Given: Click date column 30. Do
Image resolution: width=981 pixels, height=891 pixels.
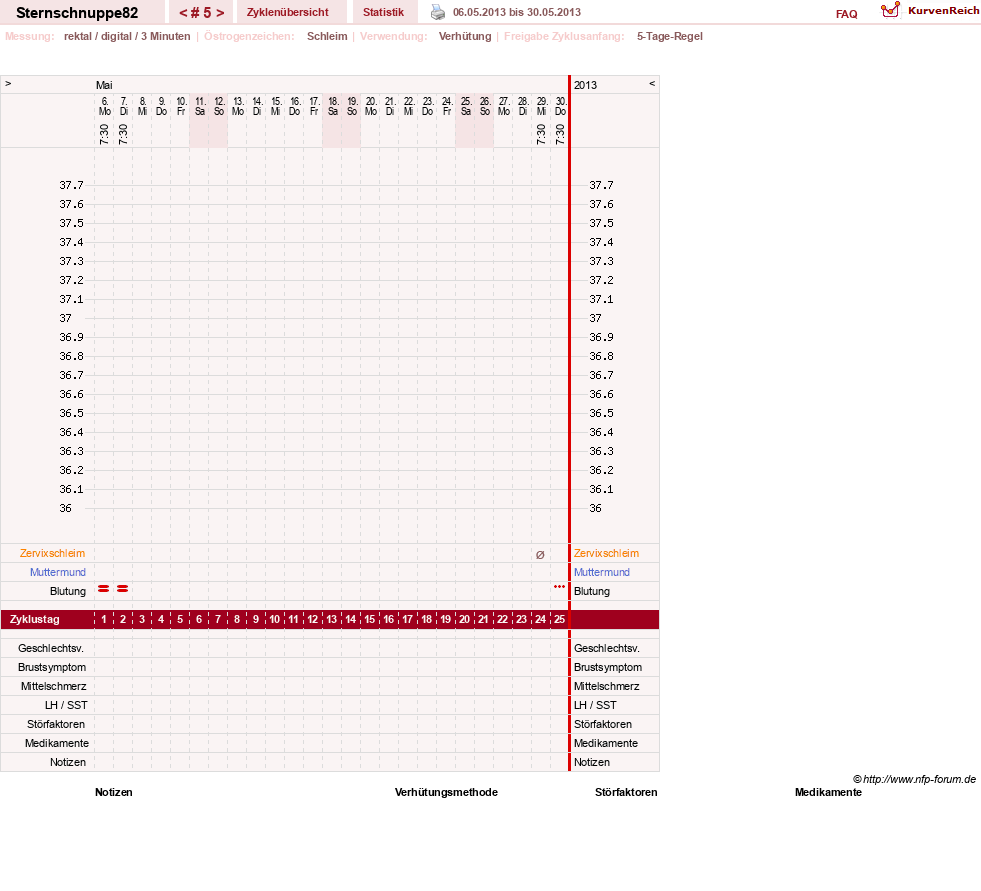Looking at the screenshot, I should tap(561, 106).
